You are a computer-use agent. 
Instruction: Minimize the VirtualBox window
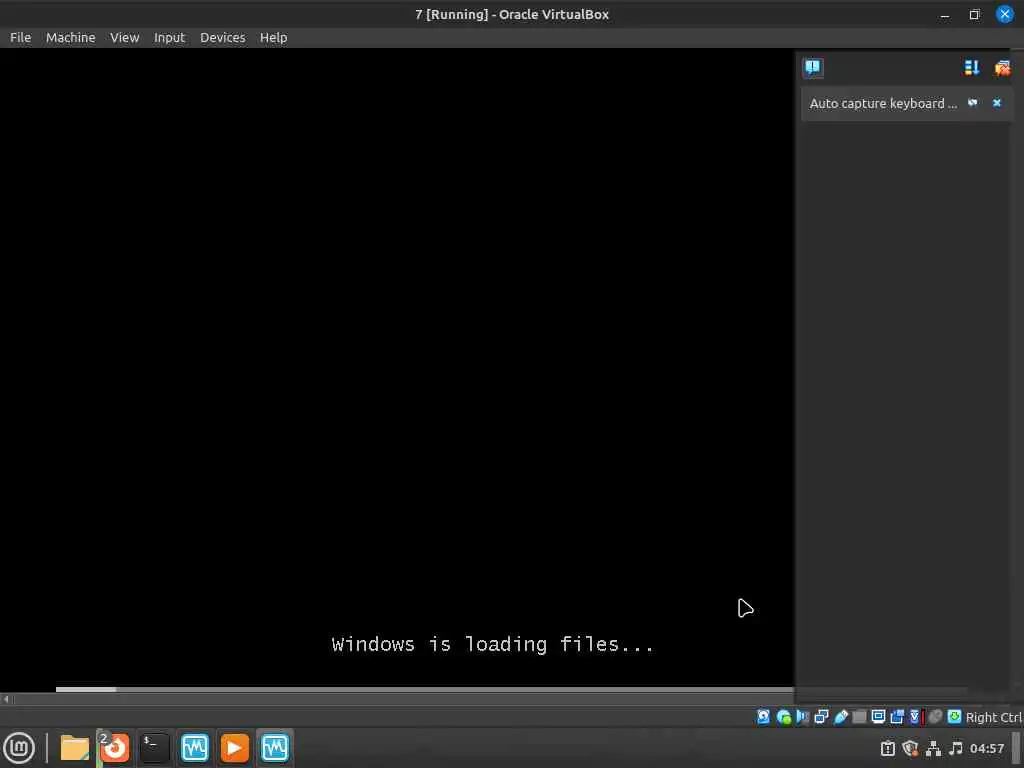pyautogui.click(x=945, y=14)
